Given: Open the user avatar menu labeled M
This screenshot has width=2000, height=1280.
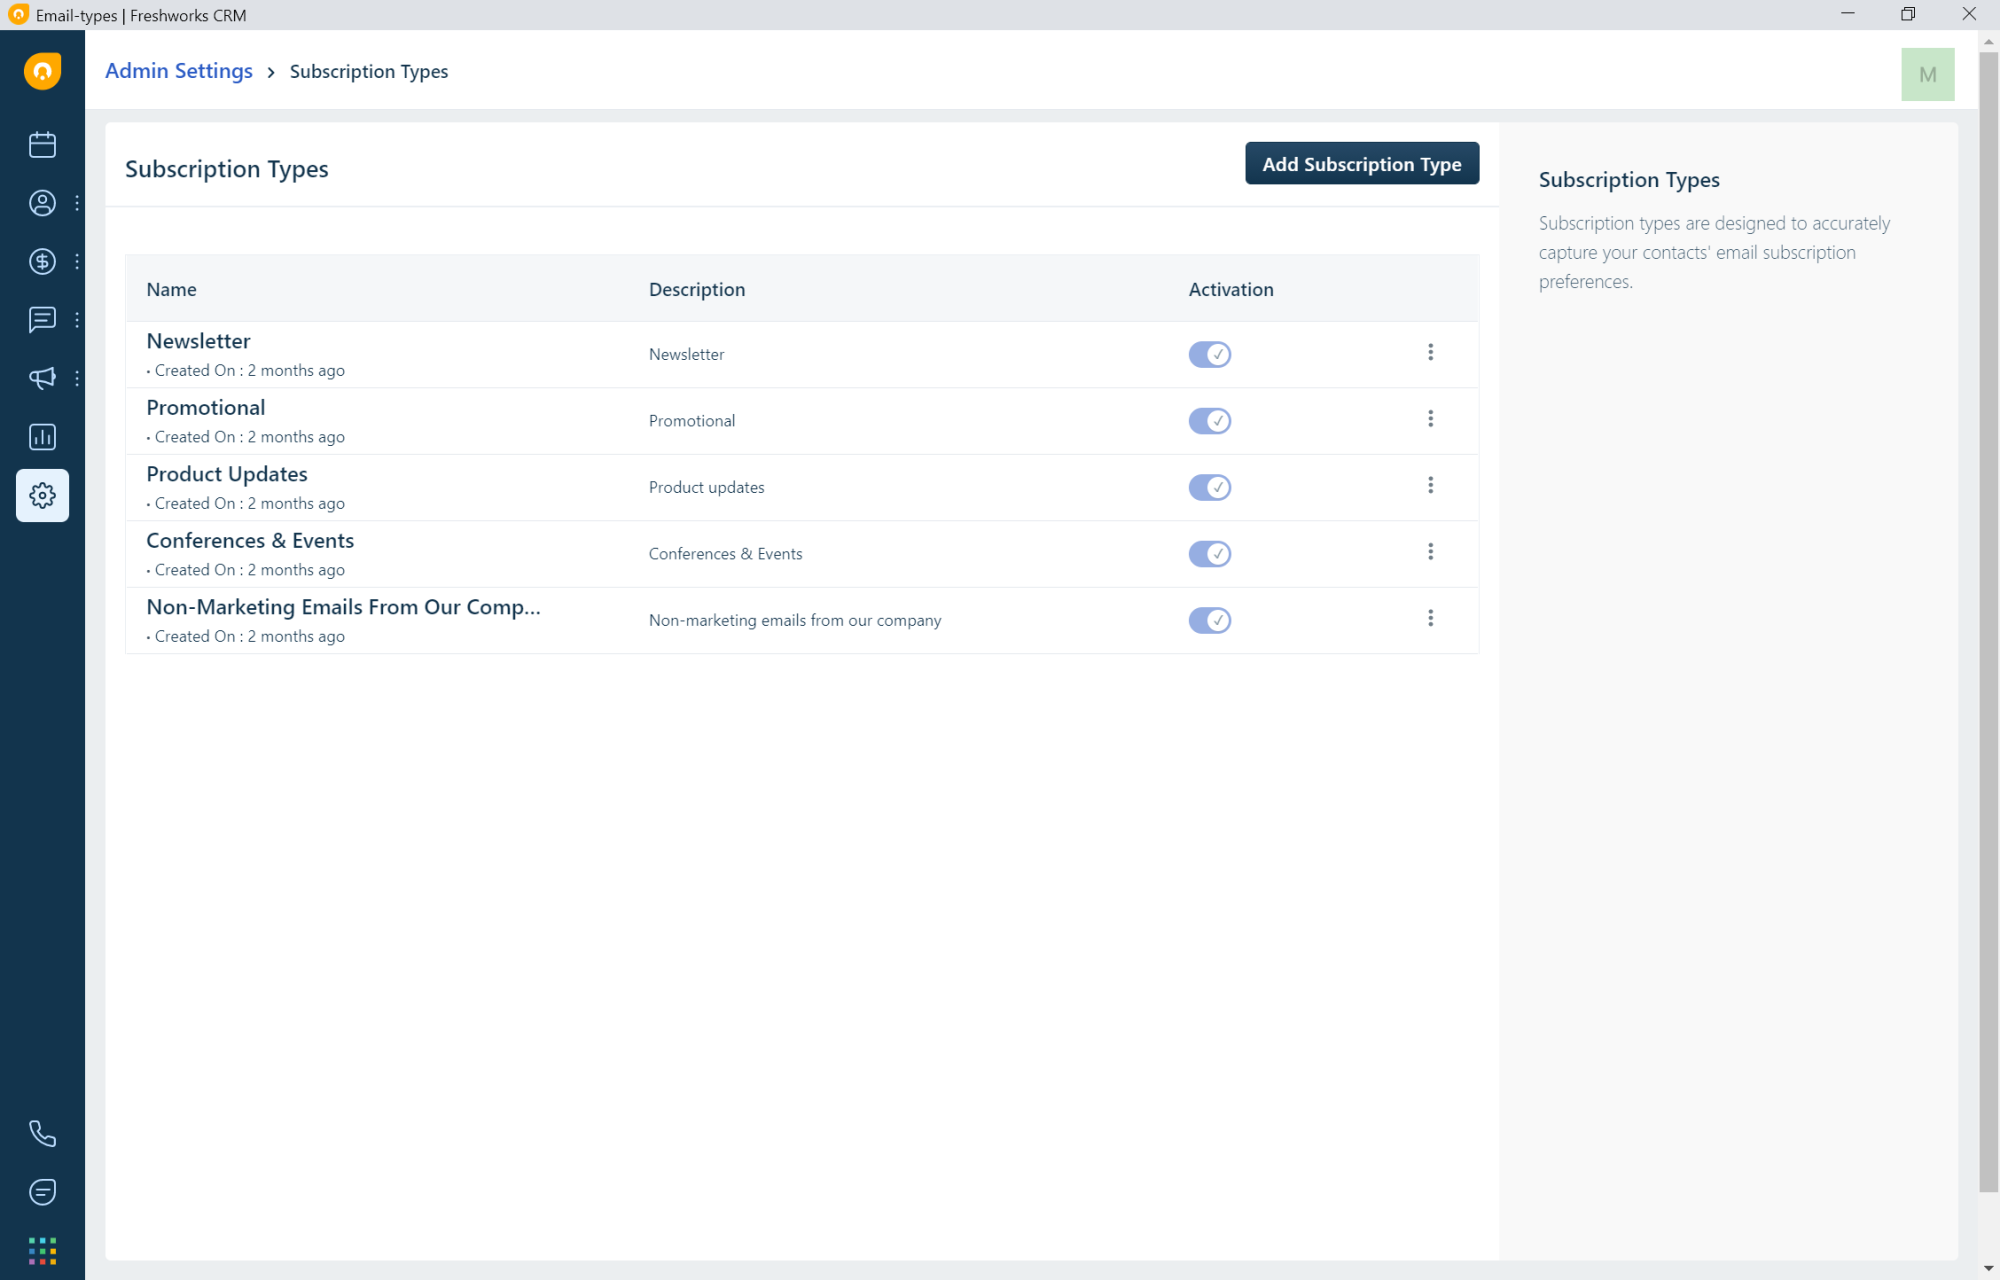Looking at the screenshot, I should tap(1928, 74).
